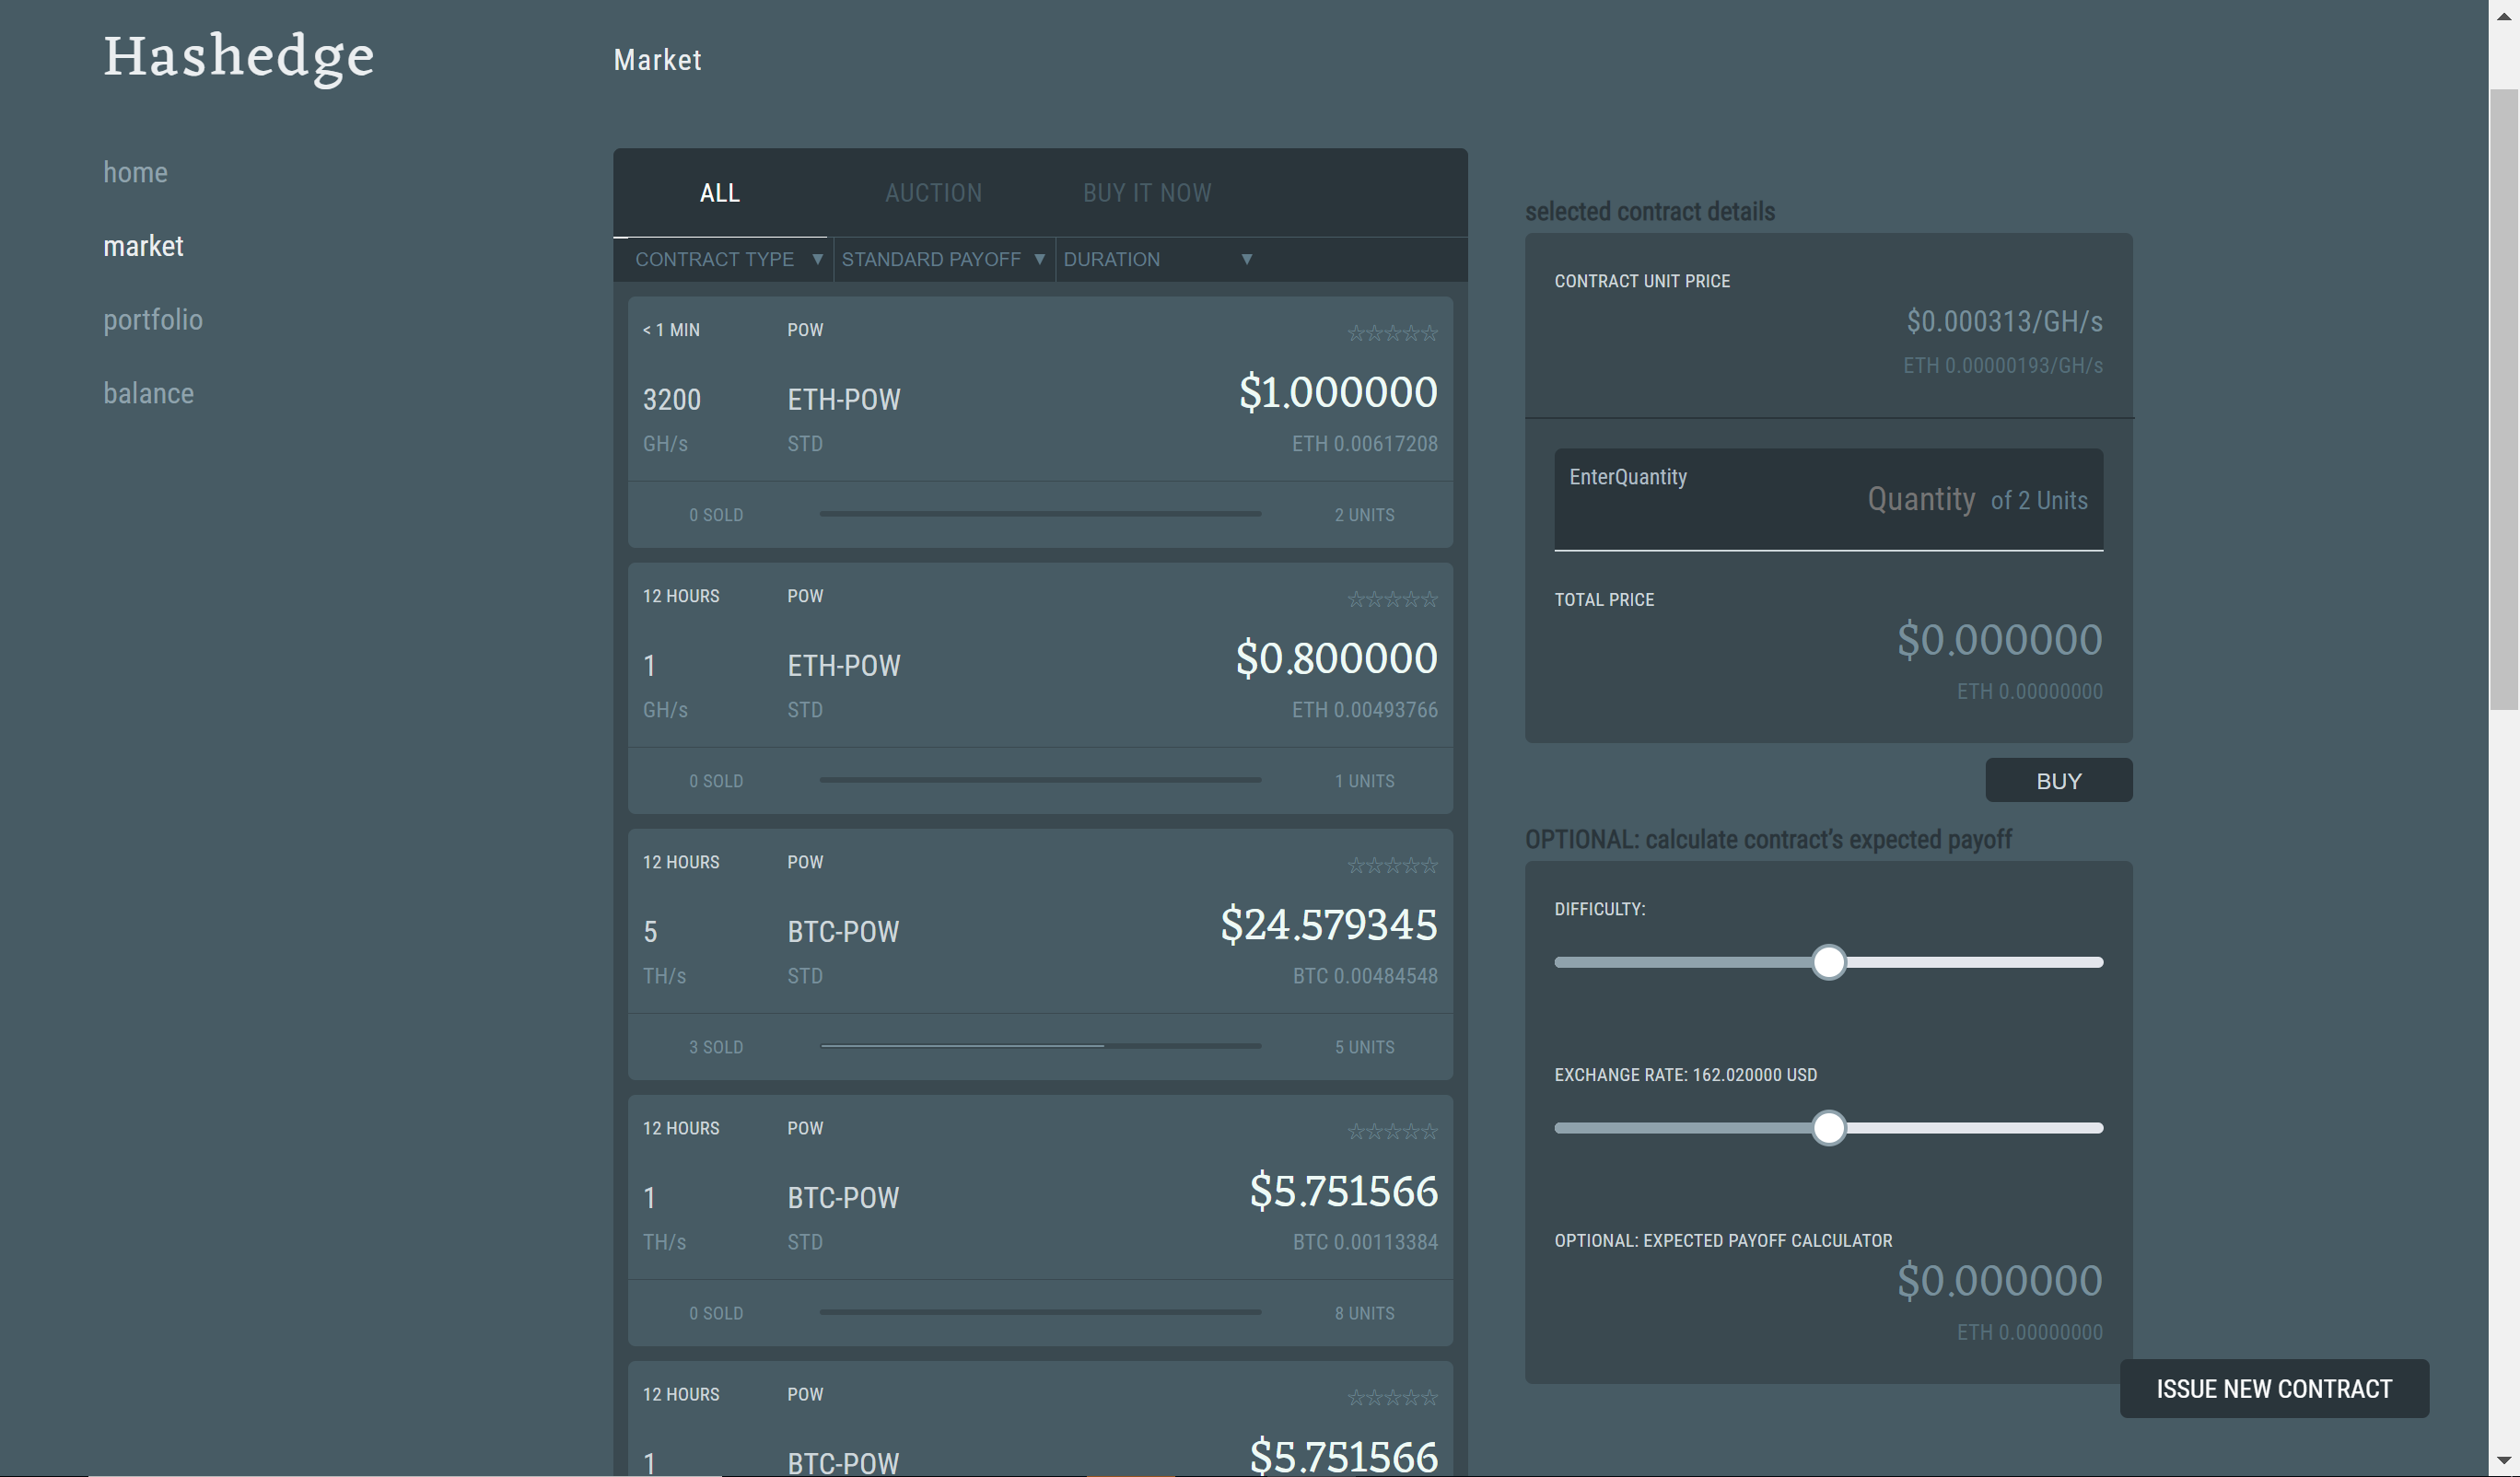
Task: Click the Hashedge logo
Action: (x=239, y=56)
